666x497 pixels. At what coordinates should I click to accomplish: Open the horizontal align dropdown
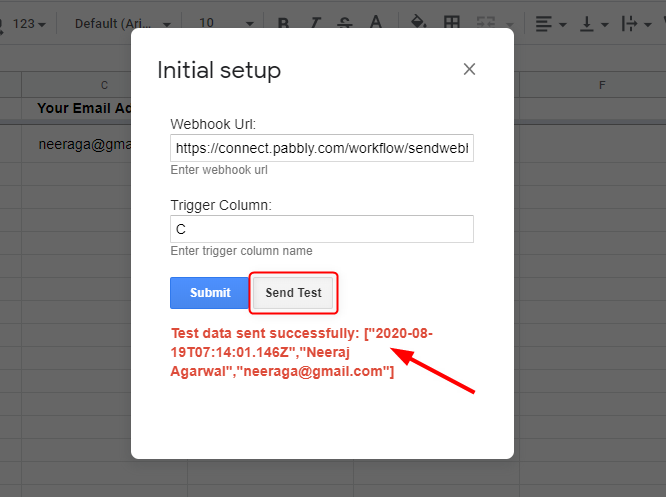point(550,23)
